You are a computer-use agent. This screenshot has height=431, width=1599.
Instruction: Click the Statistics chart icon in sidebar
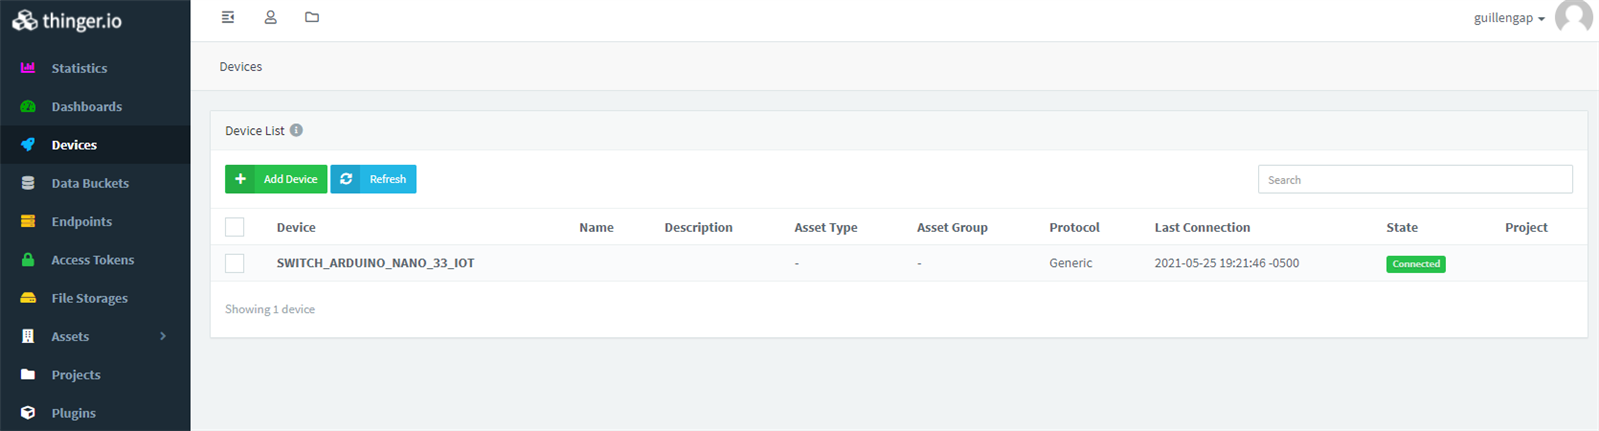point(28,68)
